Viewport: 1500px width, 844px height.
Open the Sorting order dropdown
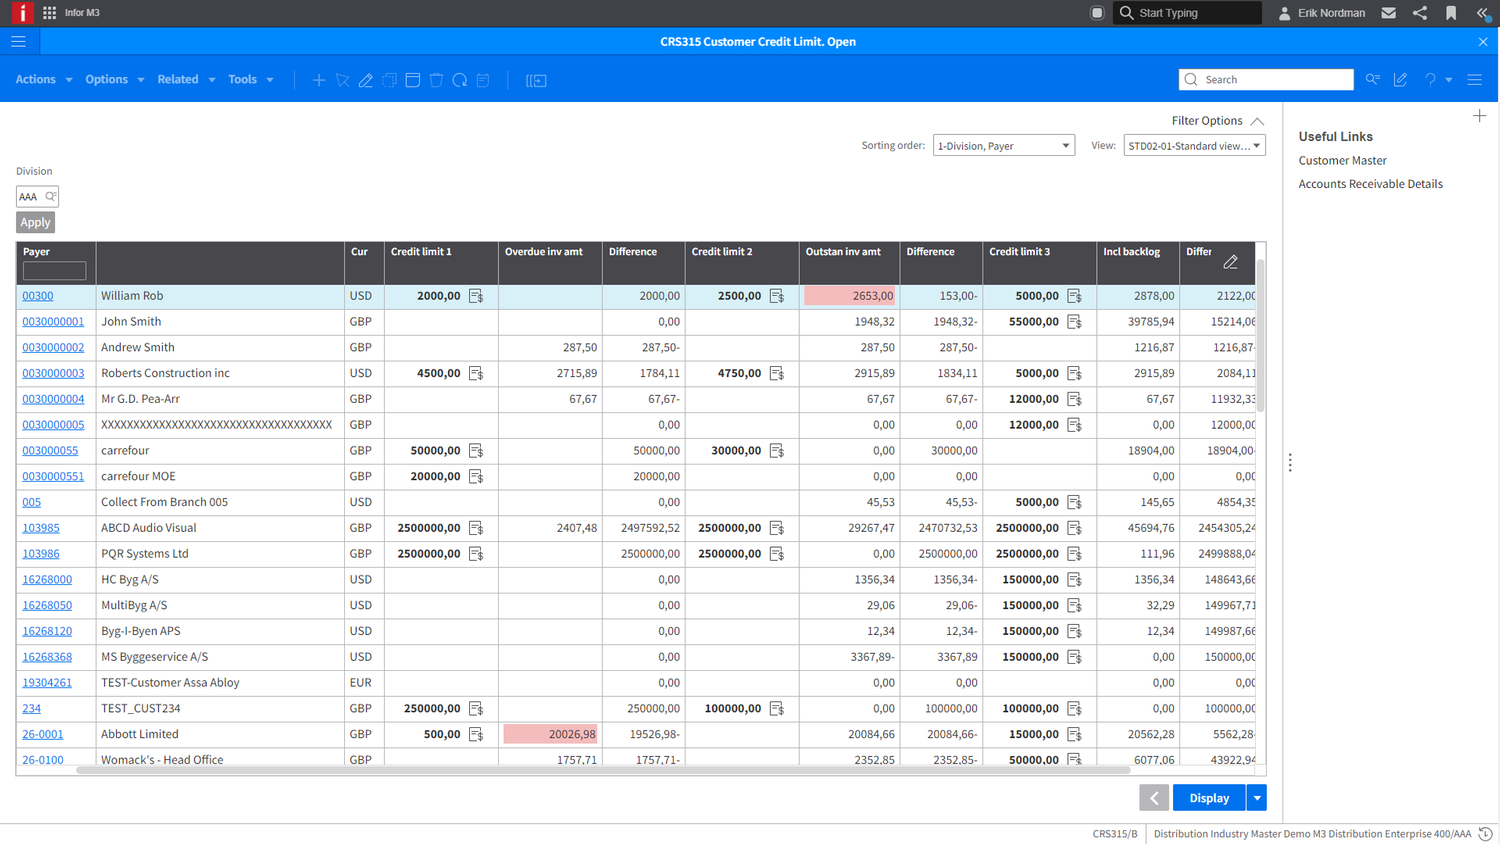tap(1003, 145)
